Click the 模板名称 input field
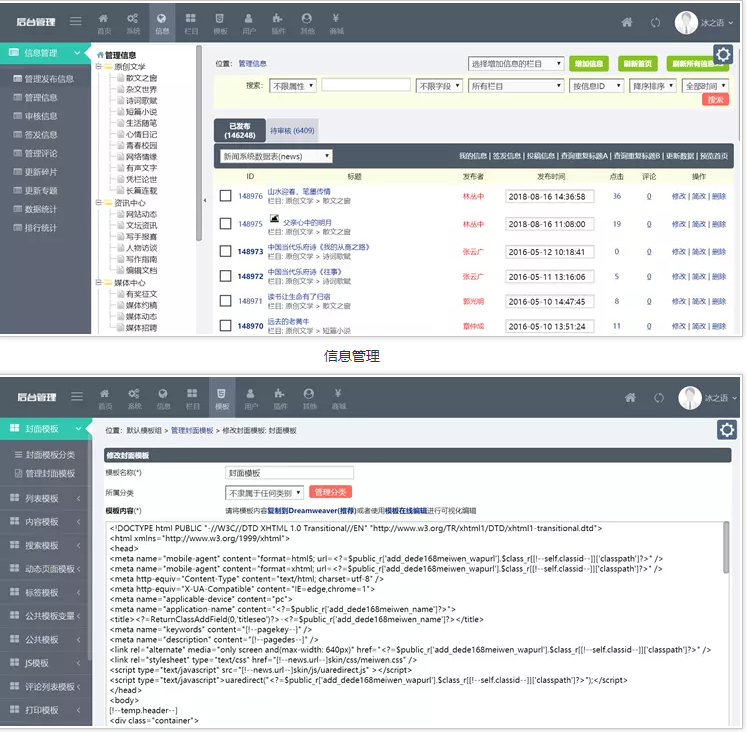The width and height of the screenshot is (747, 732). tap(289, 473)
